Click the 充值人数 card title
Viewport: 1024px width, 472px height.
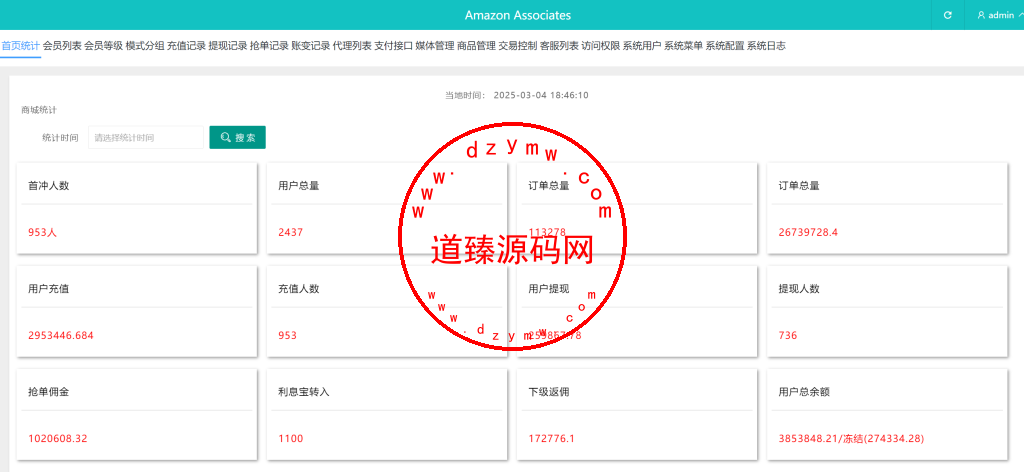click(x=298, y=289)
